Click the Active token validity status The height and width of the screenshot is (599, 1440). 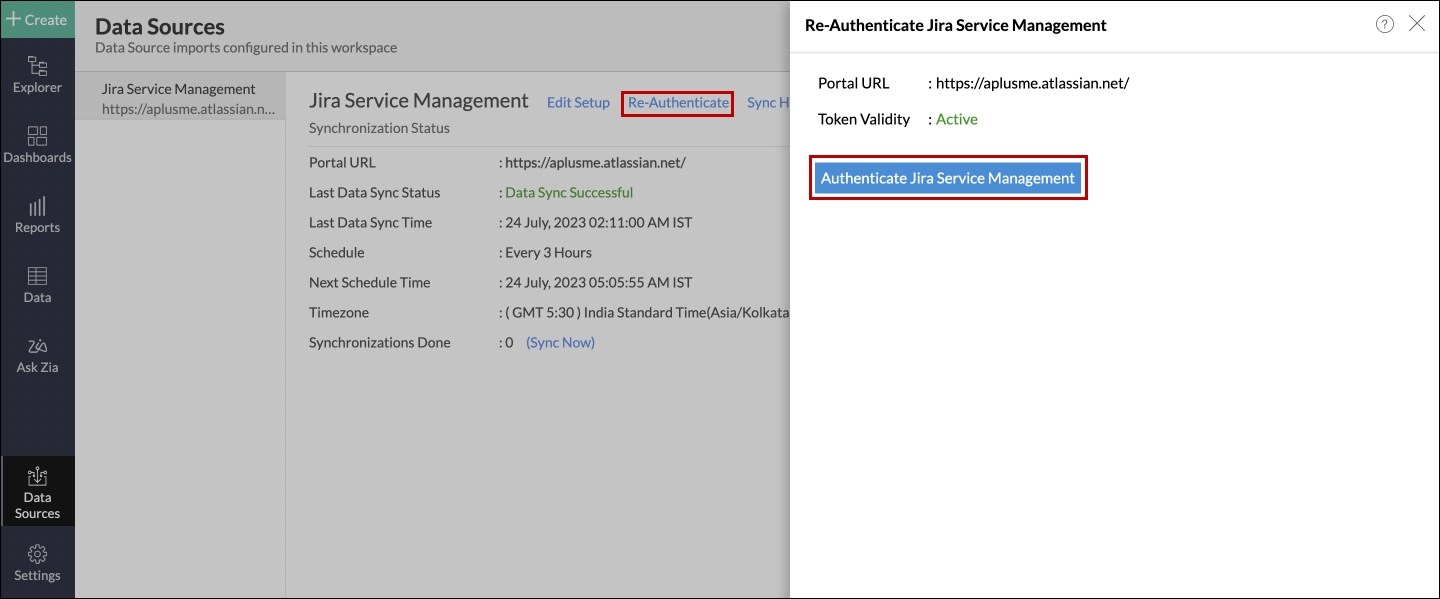pyautogui.click(x=957, y=119)
